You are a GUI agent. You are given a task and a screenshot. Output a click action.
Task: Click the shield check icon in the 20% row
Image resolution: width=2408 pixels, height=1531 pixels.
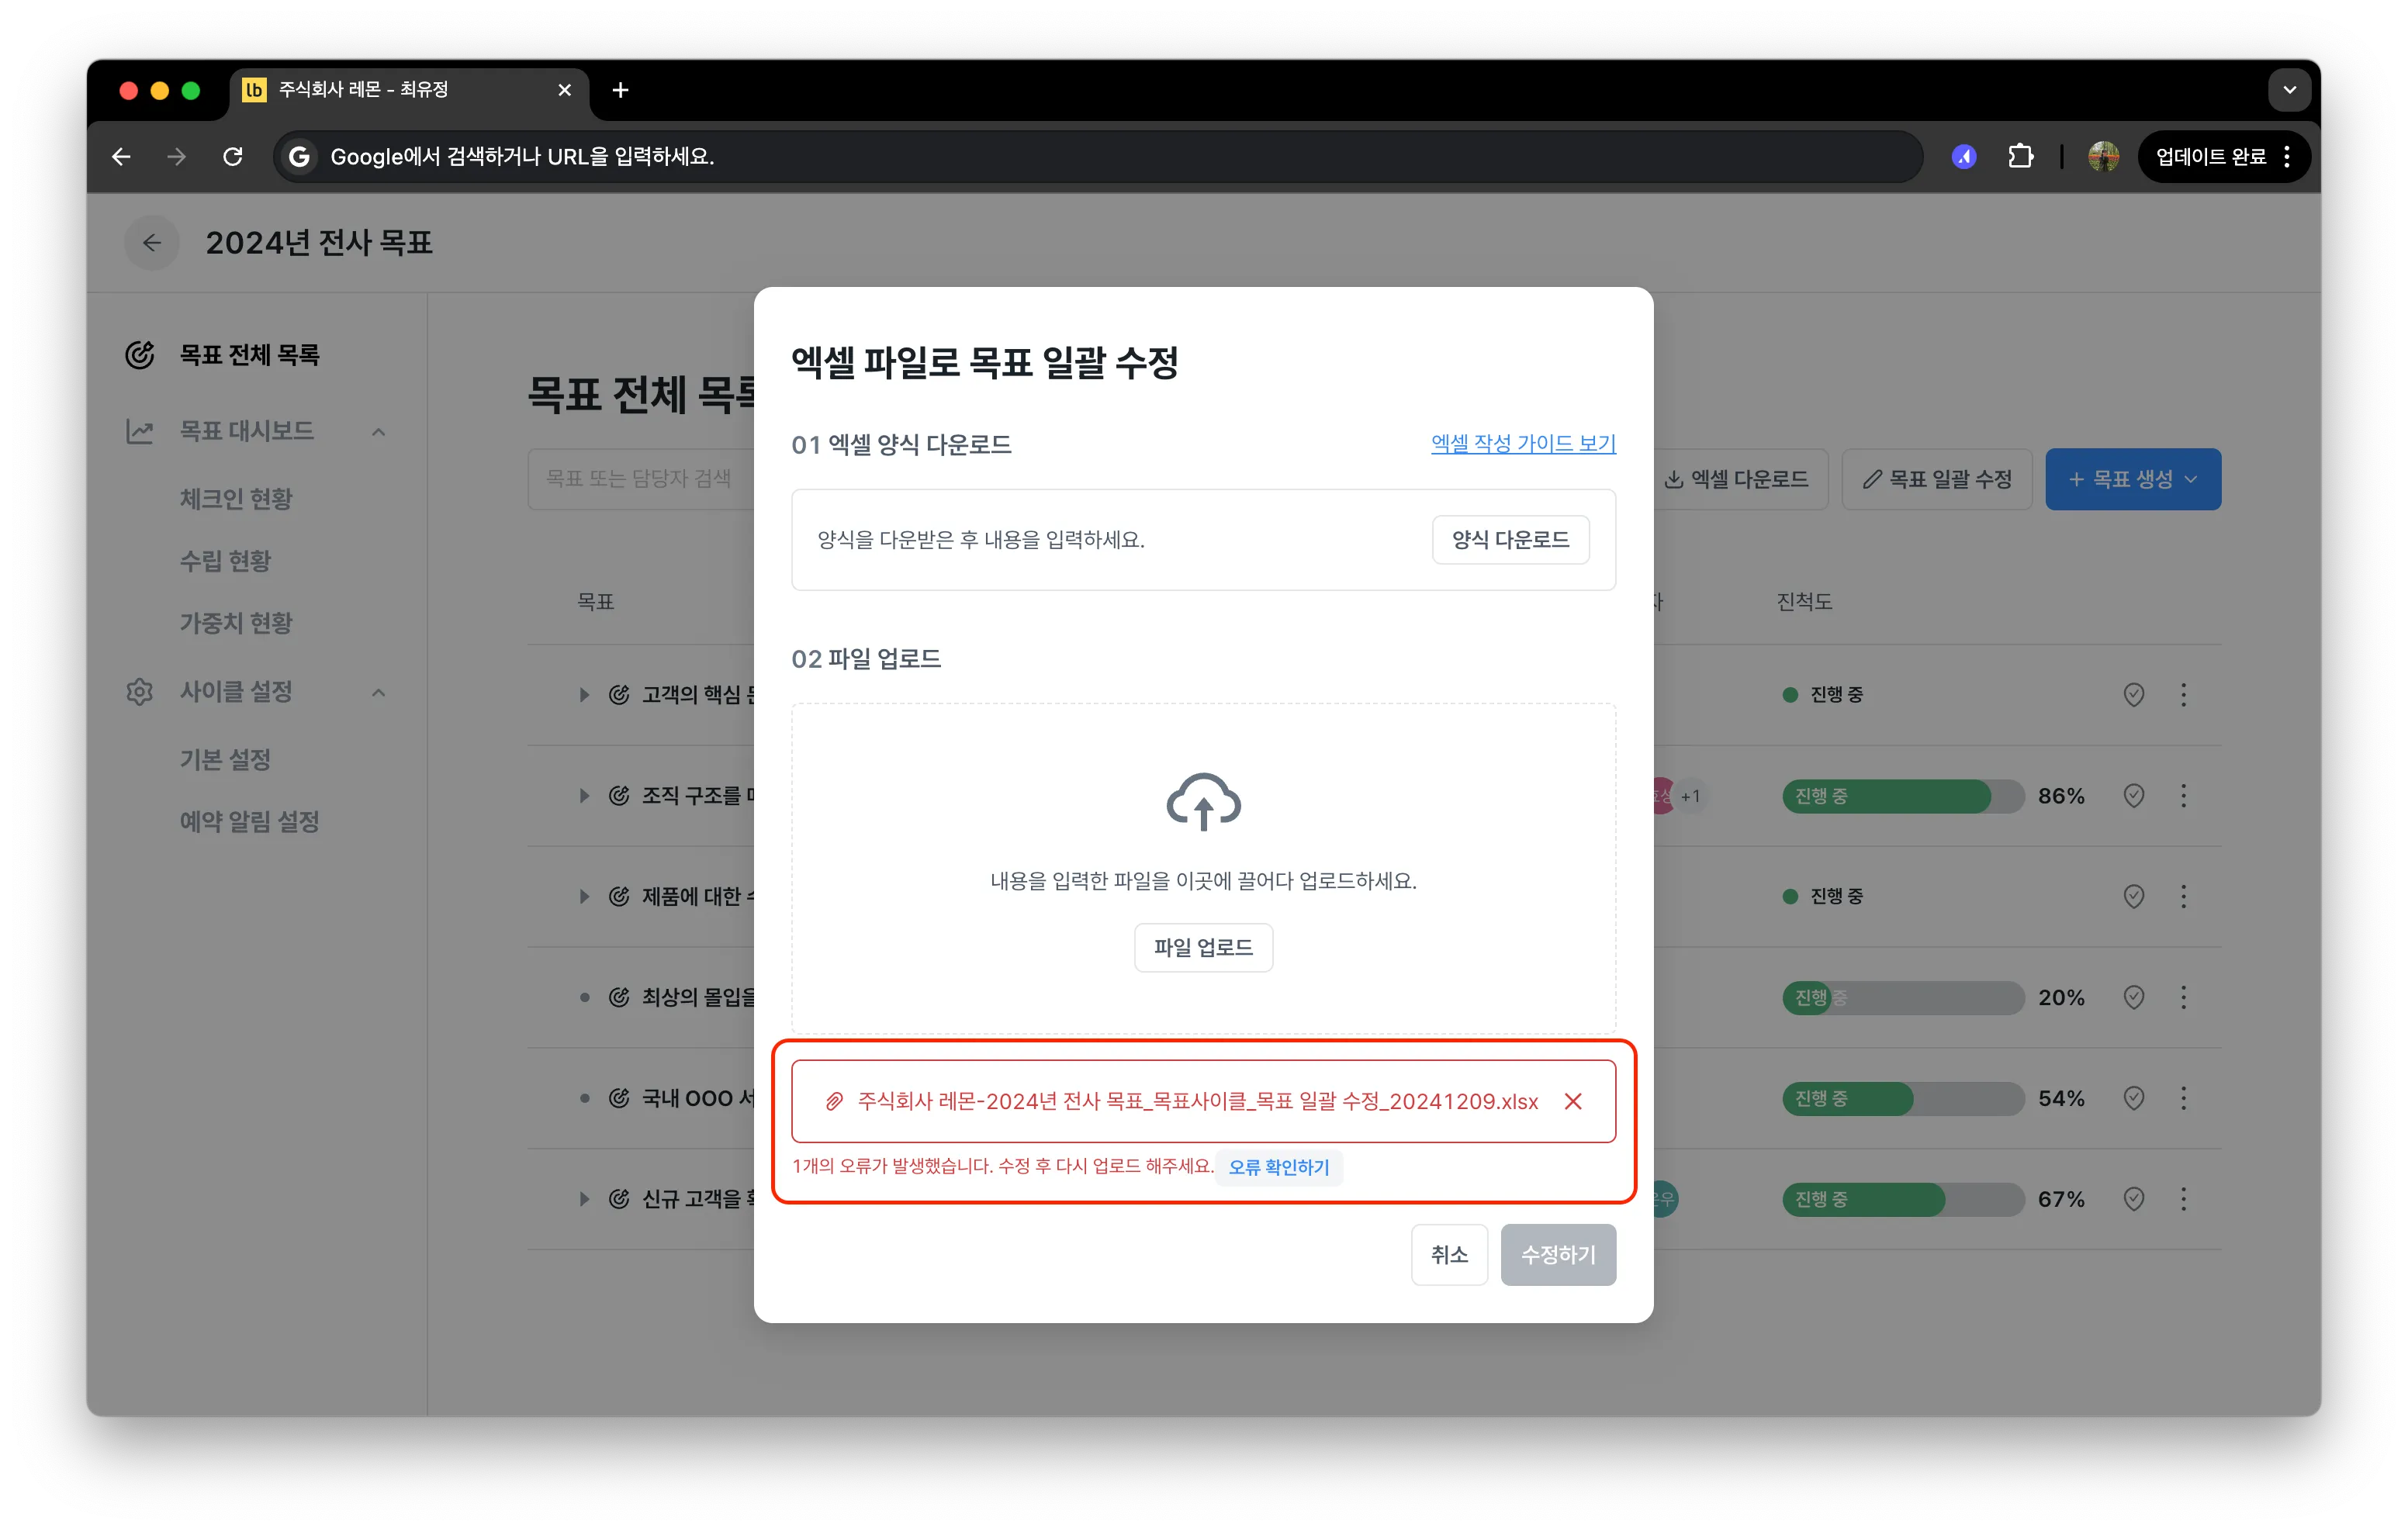(x=2133, y=997)
